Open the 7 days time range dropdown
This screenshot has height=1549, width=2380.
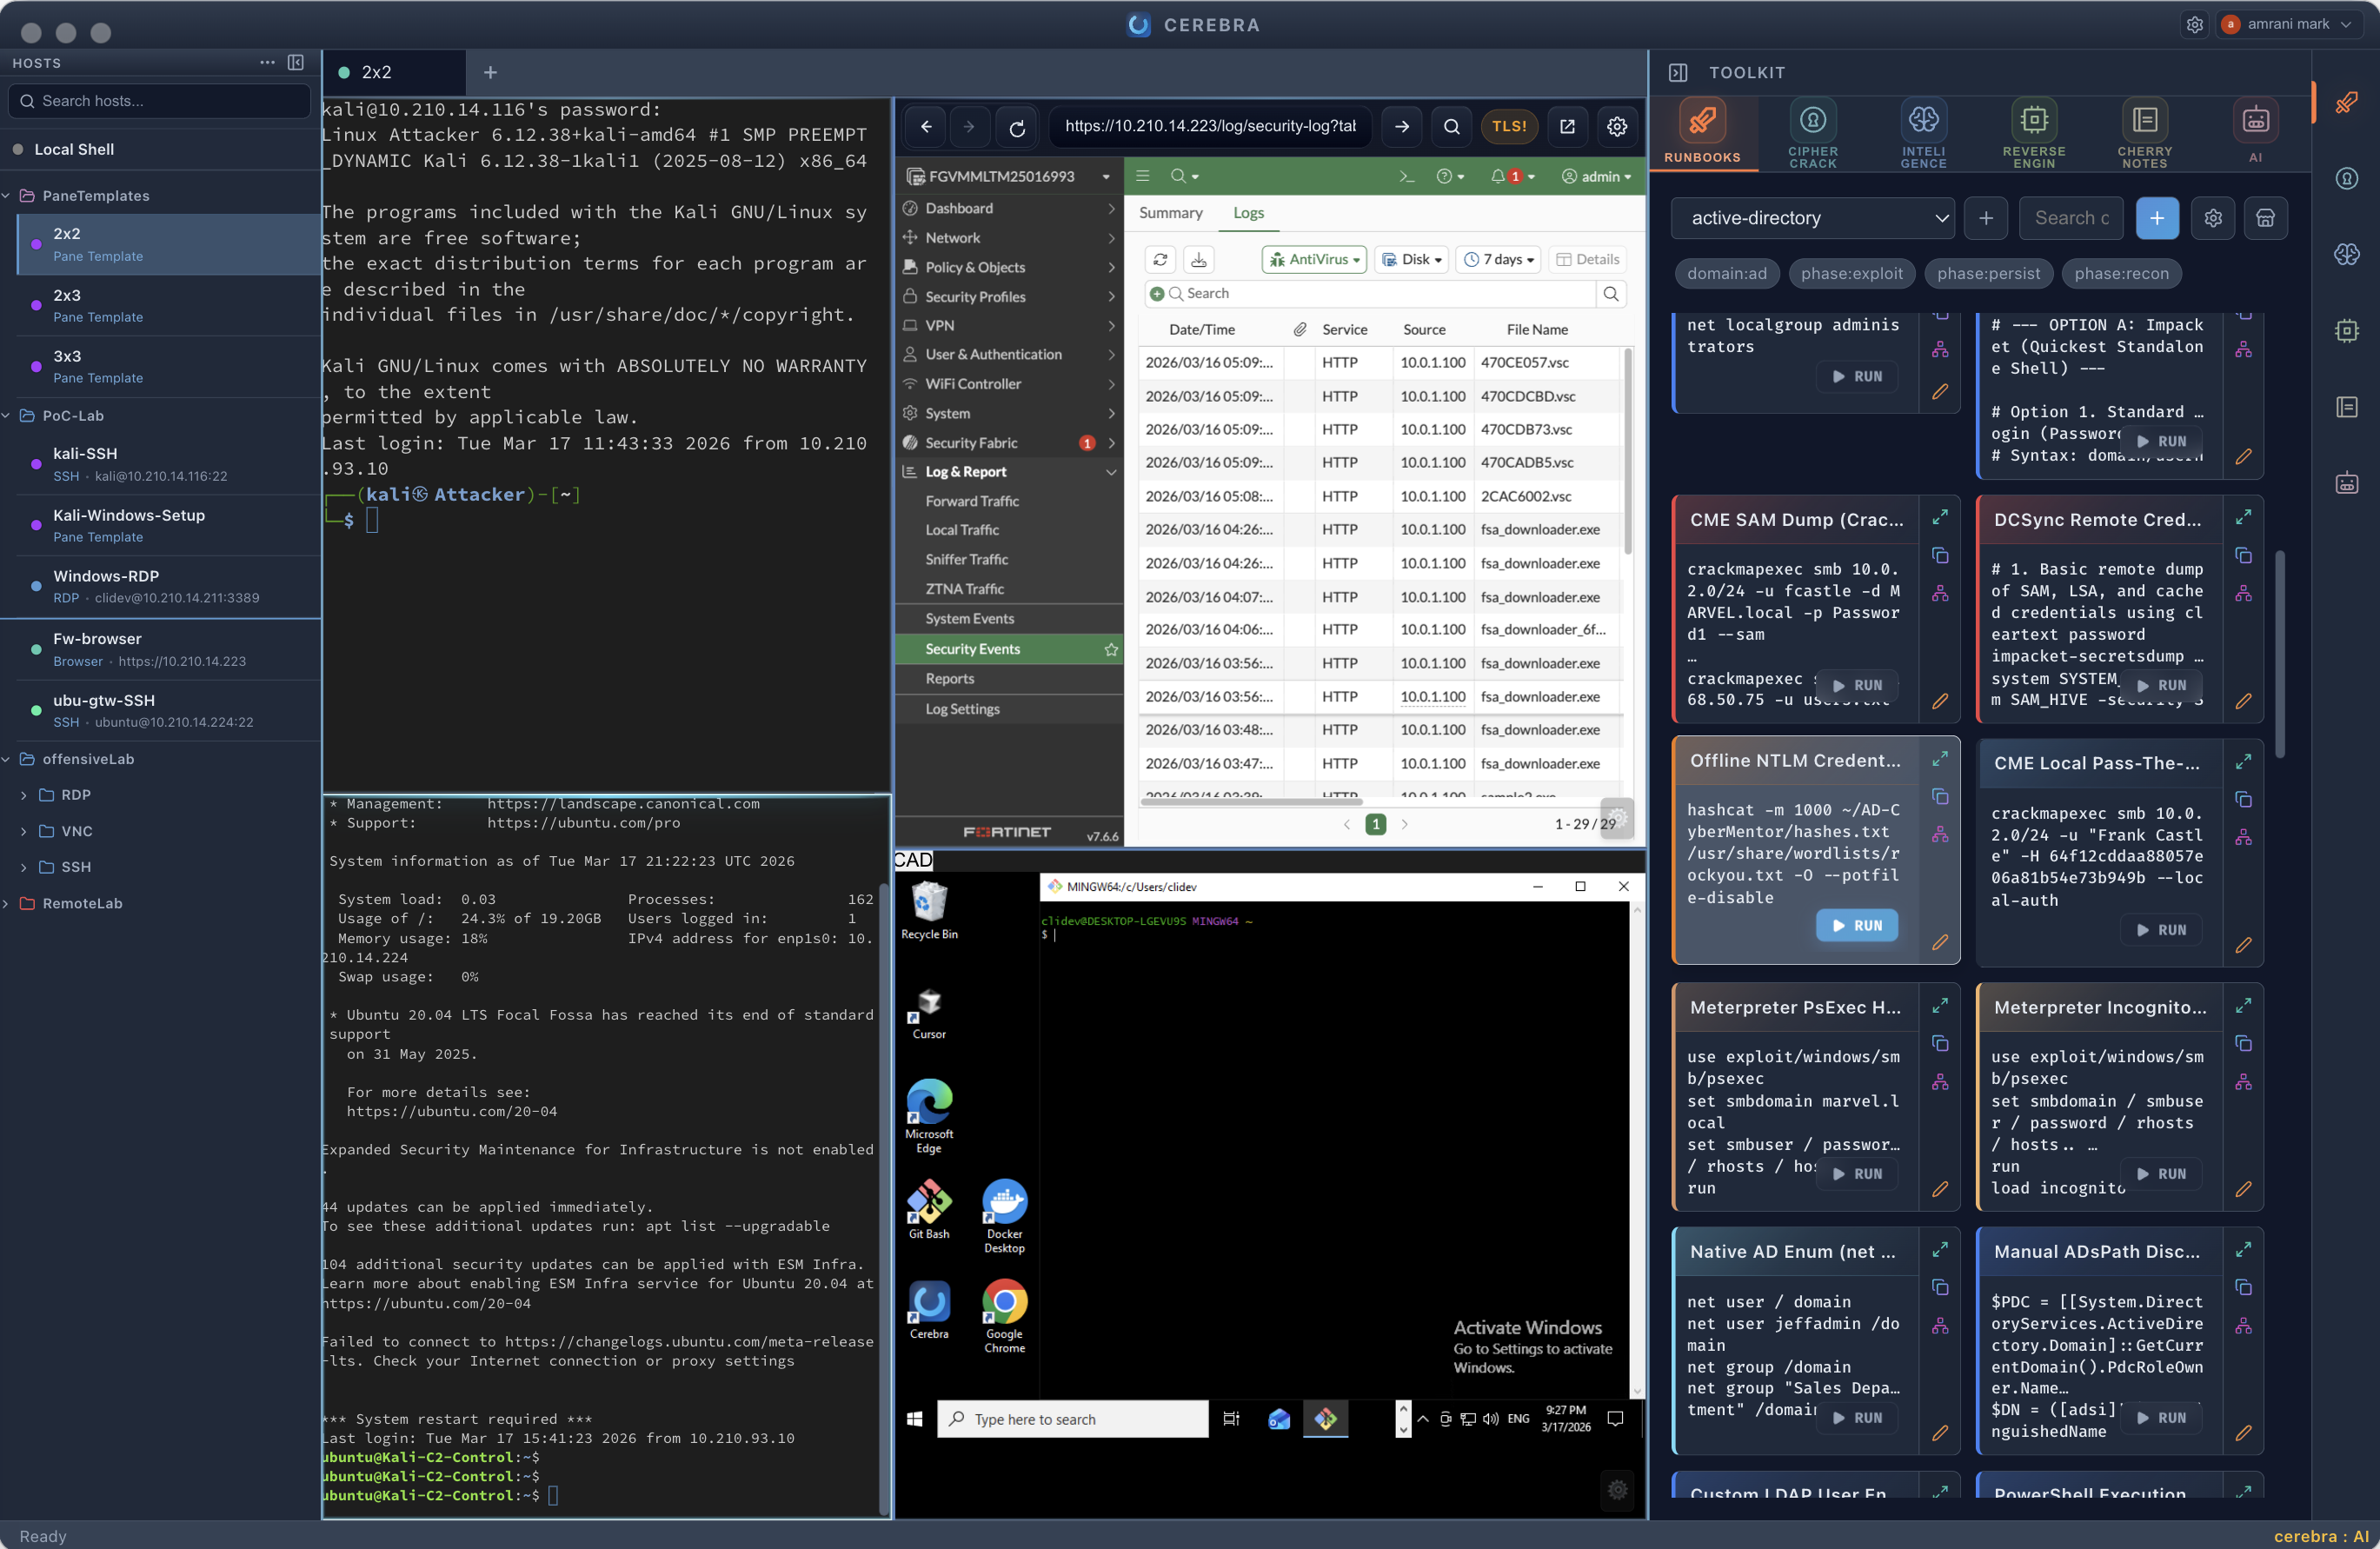1497,259
